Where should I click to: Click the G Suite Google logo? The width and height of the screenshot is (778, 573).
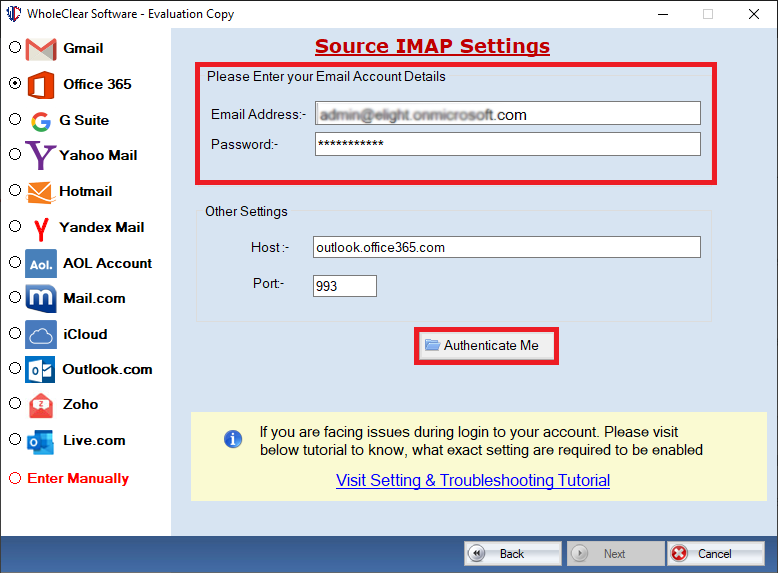[41, 121]
